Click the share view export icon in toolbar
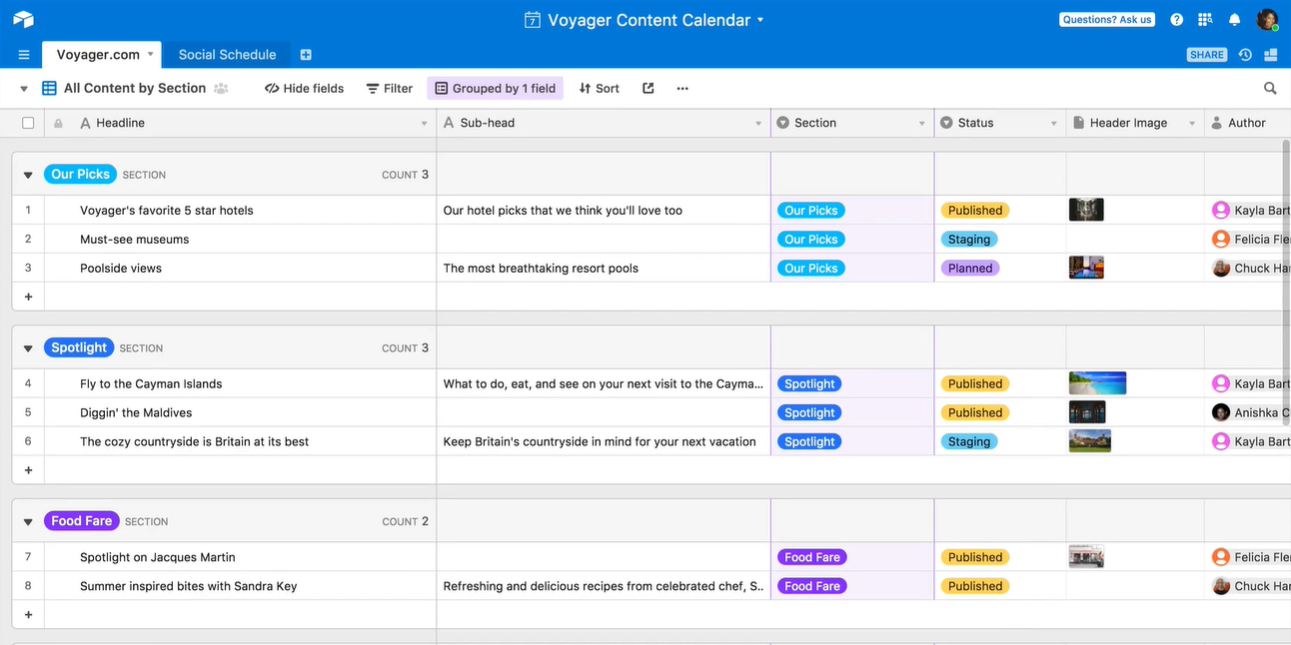The height and width of the screenshot is (645, 1291). tap(647, 88)
